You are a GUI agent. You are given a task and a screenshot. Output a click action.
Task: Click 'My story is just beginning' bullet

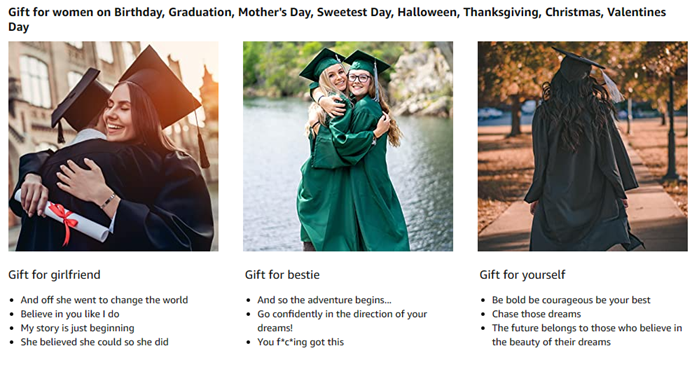tap(78, 328)
